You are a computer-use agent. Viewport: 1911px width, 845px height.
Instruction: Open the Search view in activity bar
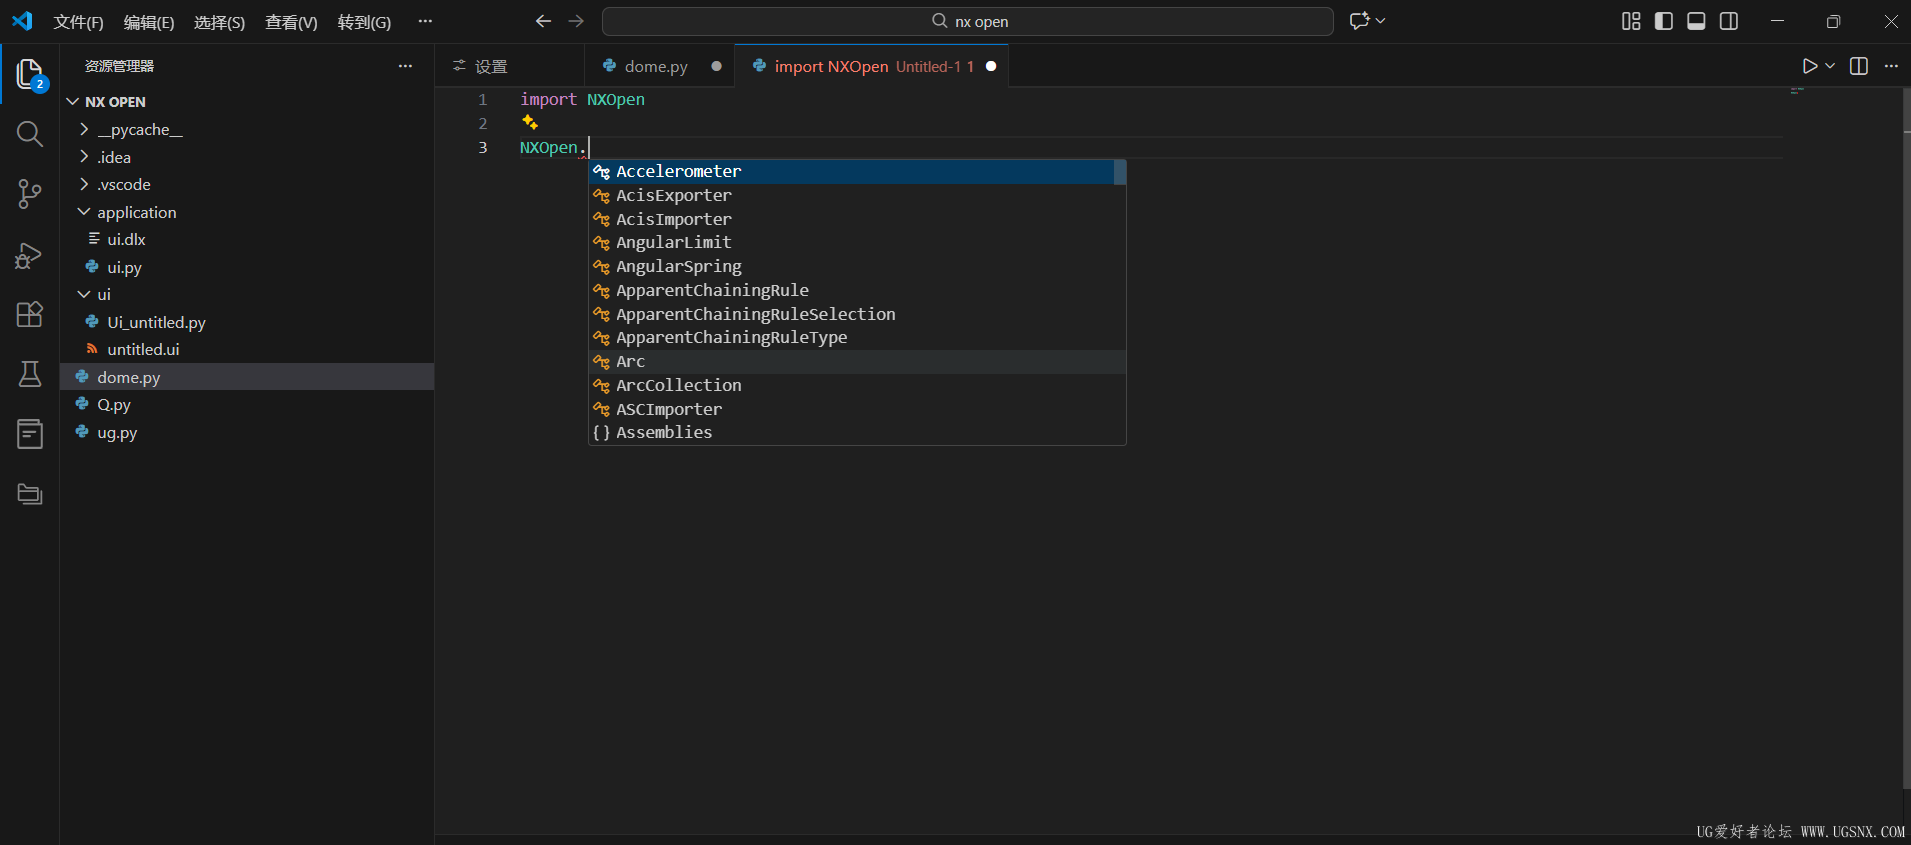[30, 134]
